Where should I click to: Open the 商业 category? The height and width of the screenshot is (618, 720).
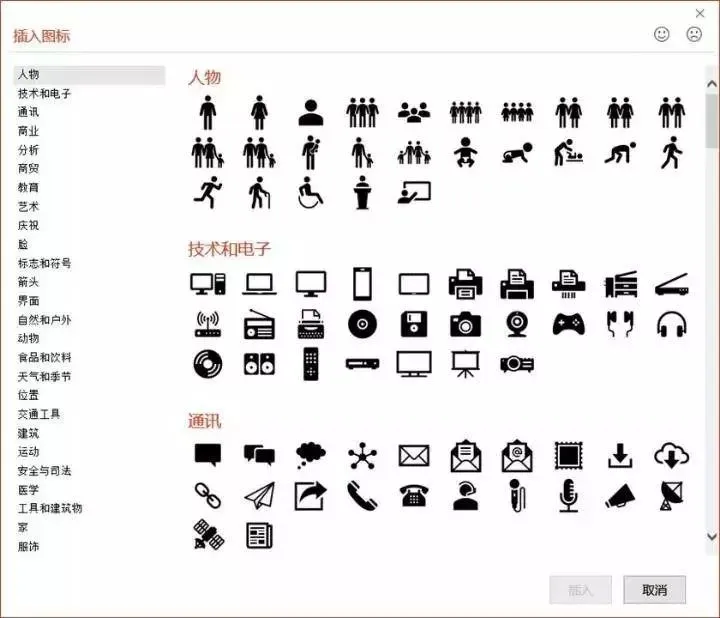28,131
